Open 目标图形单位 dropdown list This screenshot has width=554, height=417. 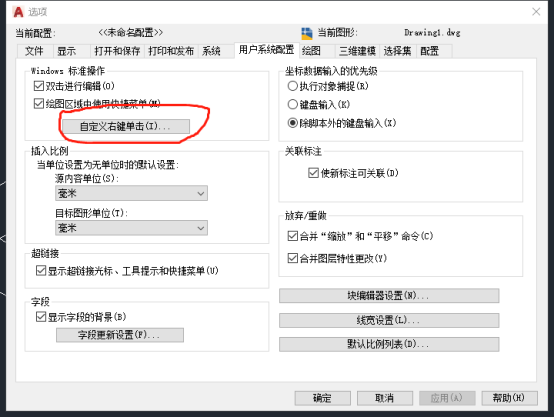pos(131,228)
